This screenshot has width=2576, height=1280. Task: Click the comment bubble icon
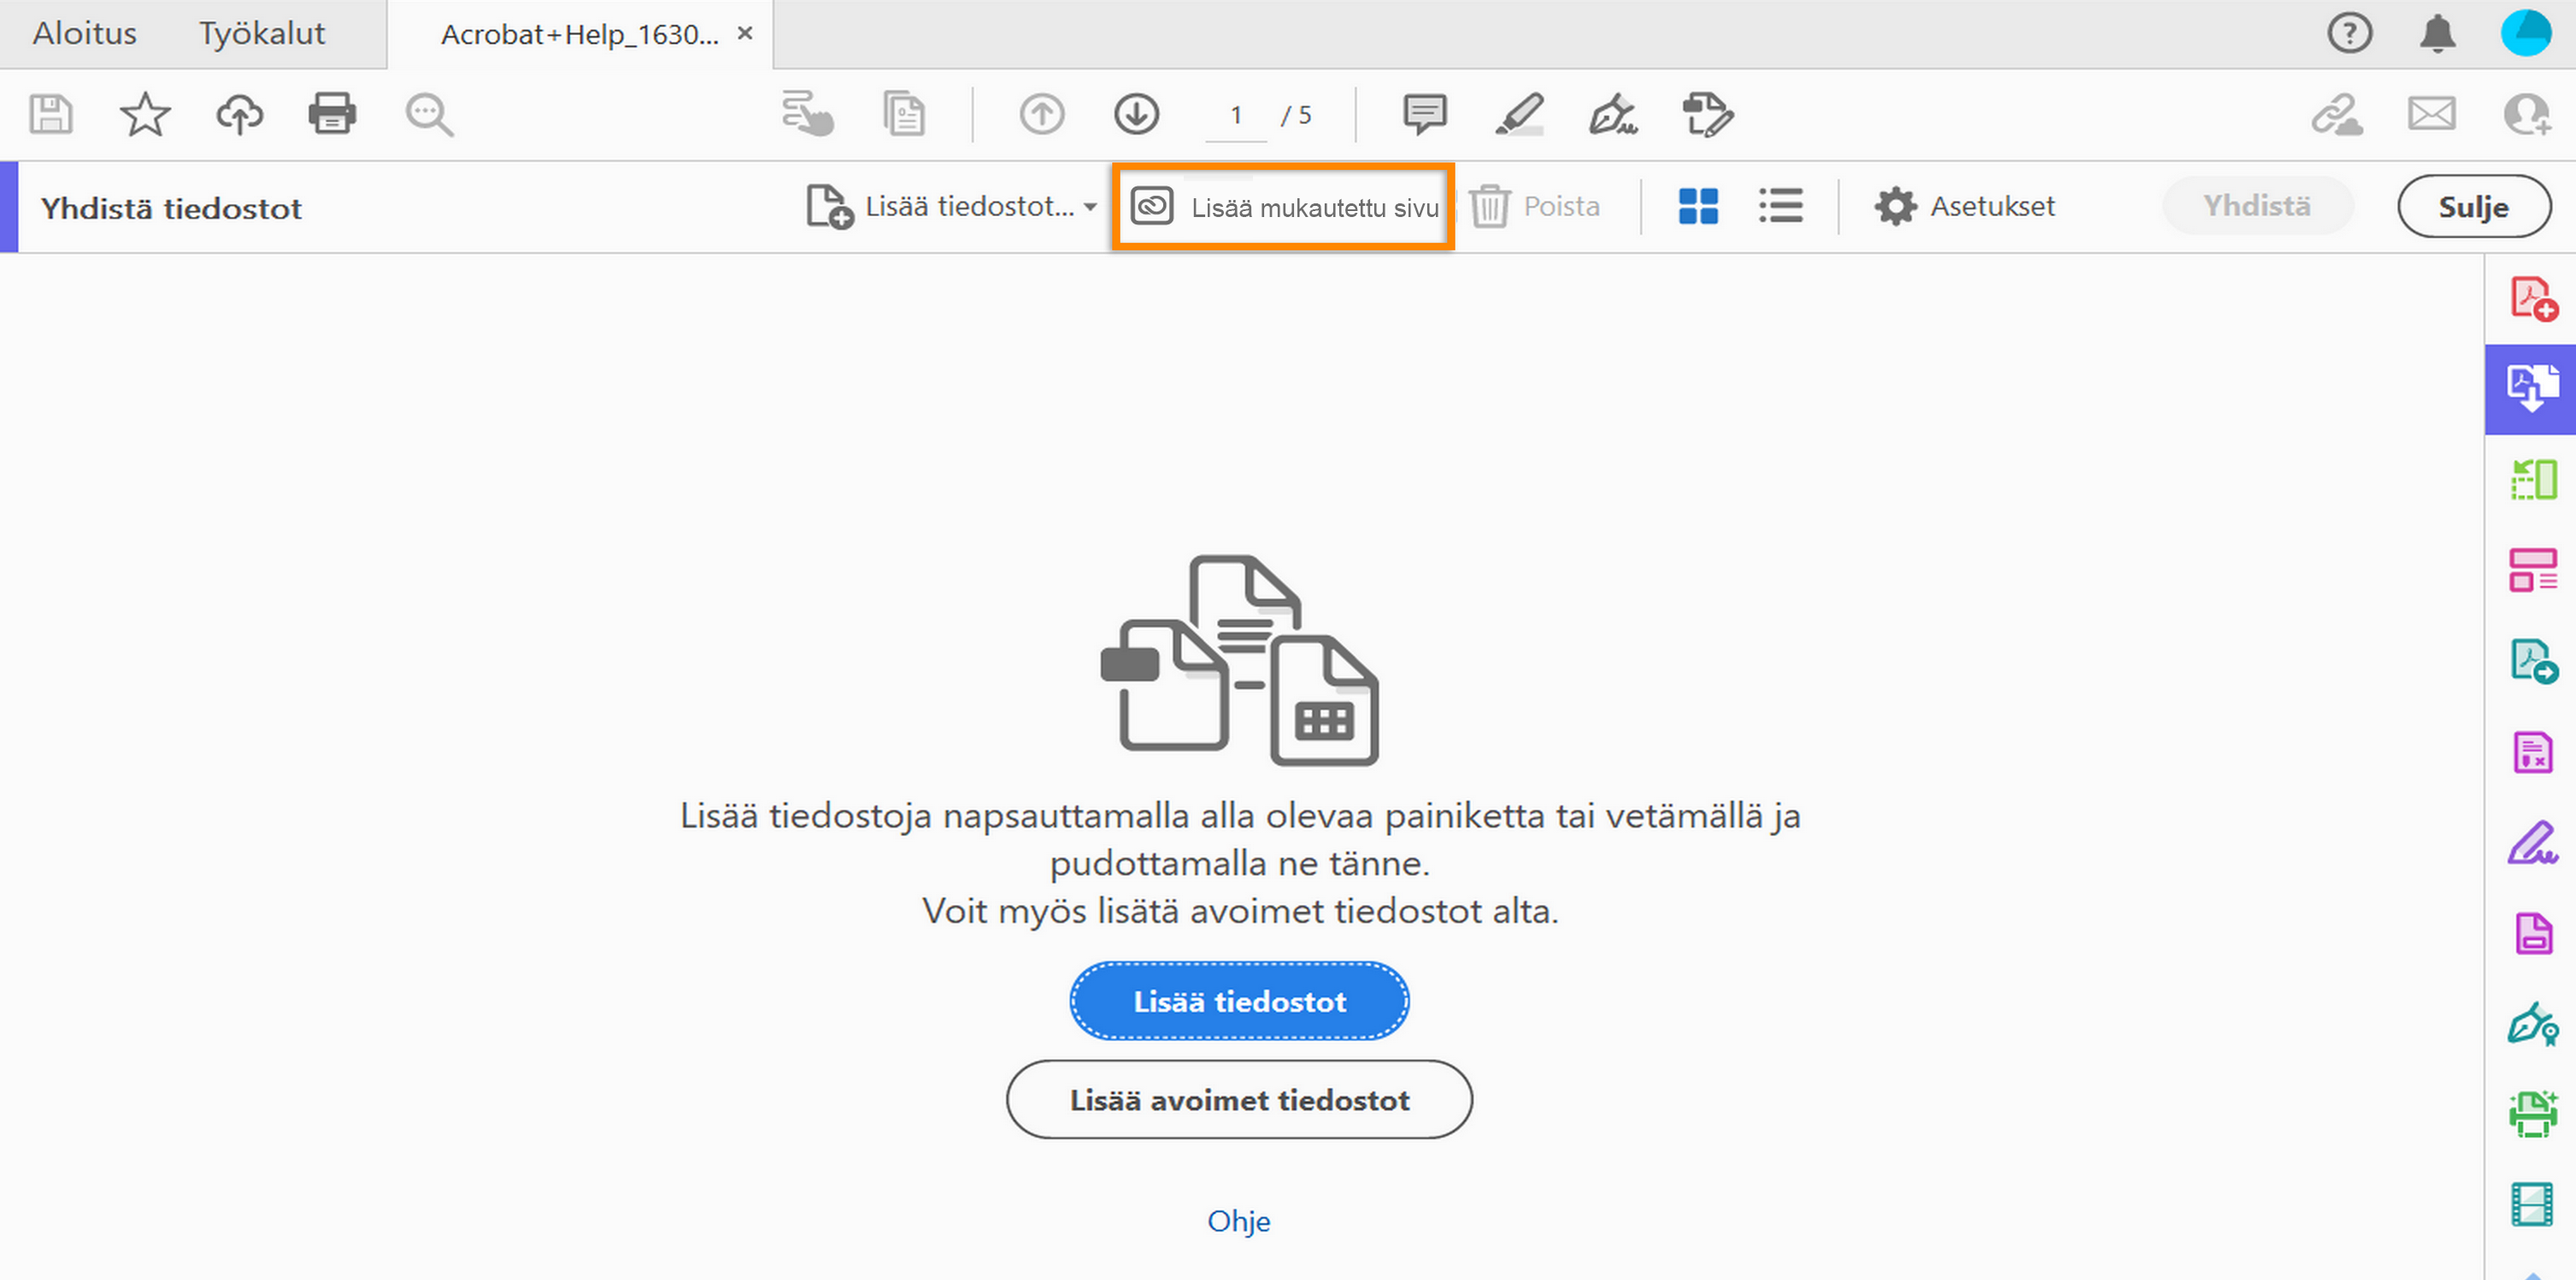1424,114
